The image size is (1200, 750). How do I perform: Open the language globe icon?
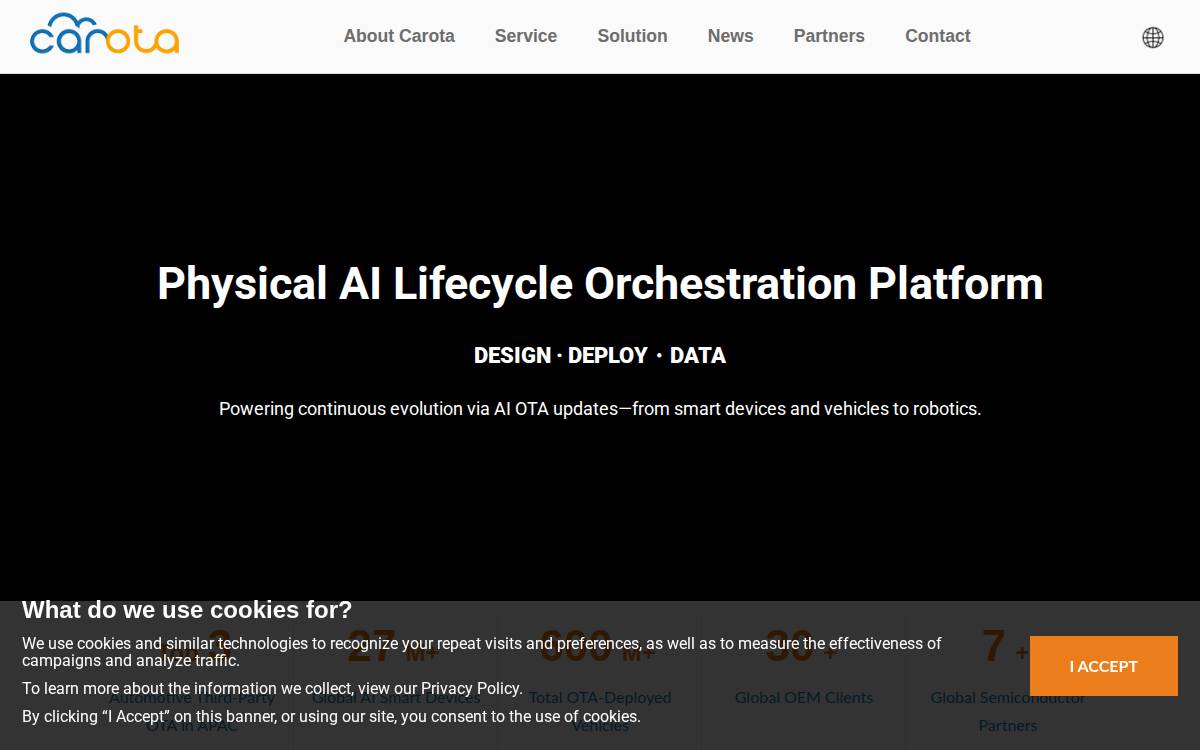[x=1153, y=37]
